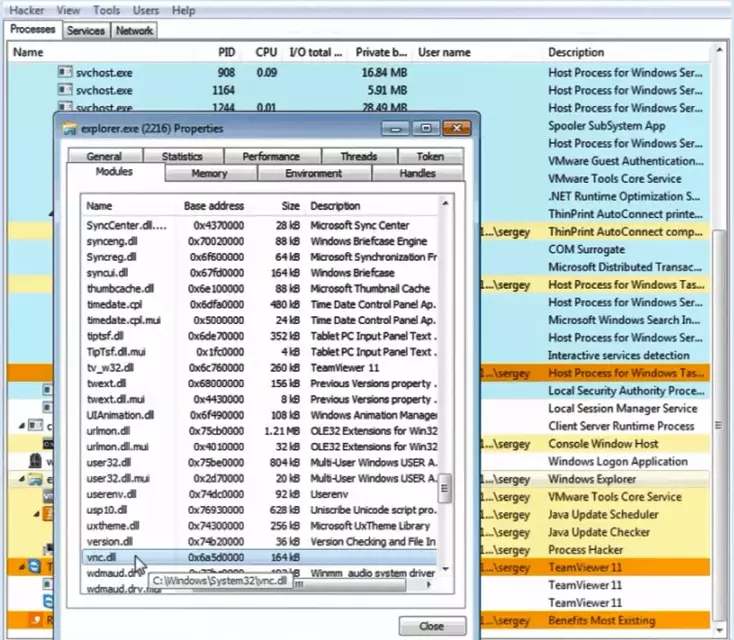
Task: Select SyncCenter.dll module row
Action: point(259,226)
